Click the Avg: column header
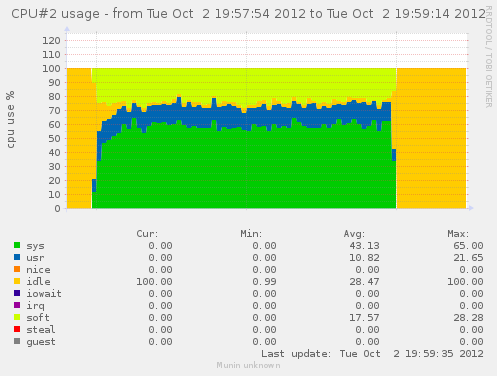This screenshot has width=497, height=376. pyautogui.click(x=354, y=234)
